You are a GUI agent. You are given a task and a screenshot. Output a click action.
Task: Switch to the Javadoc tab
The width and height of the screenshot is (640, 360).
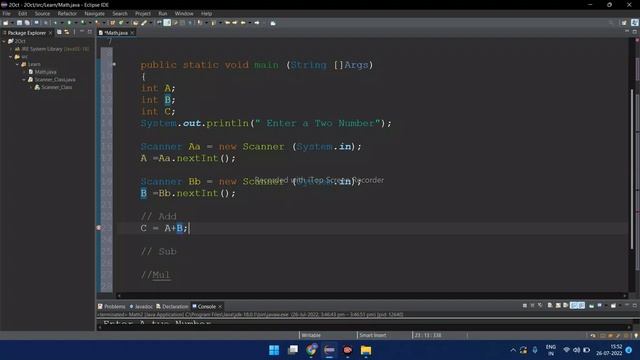141,307
